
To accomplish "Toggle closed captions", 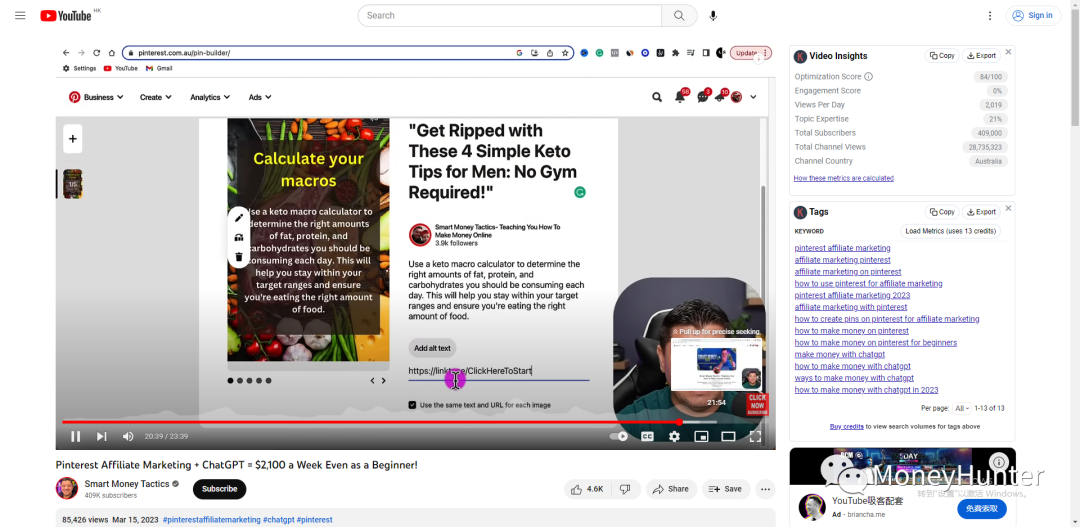I will [x=647, y=436].
